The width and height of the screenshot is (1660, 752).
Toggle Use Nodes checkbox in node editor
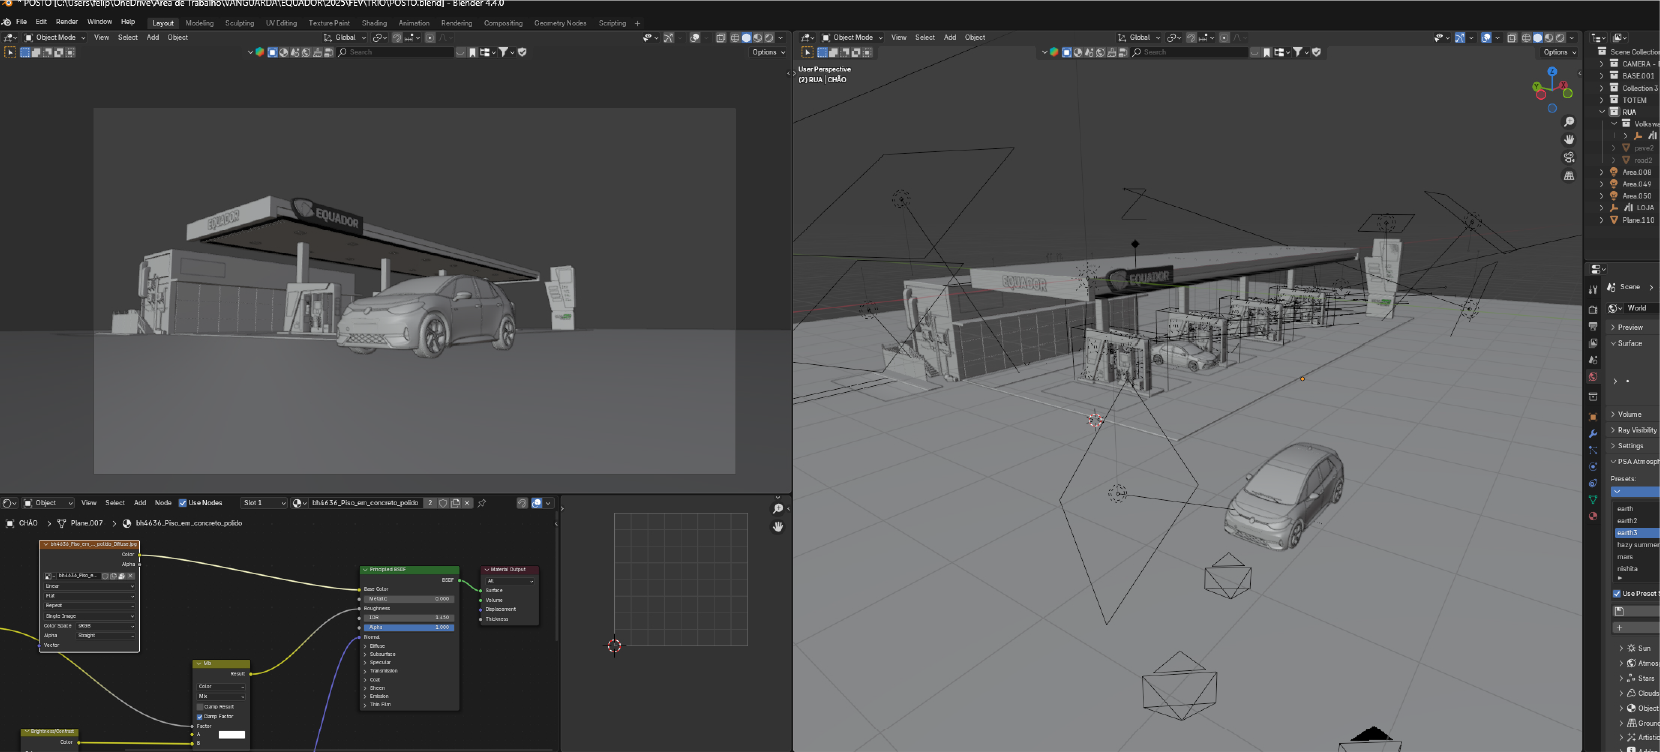(x=183, y=503)
